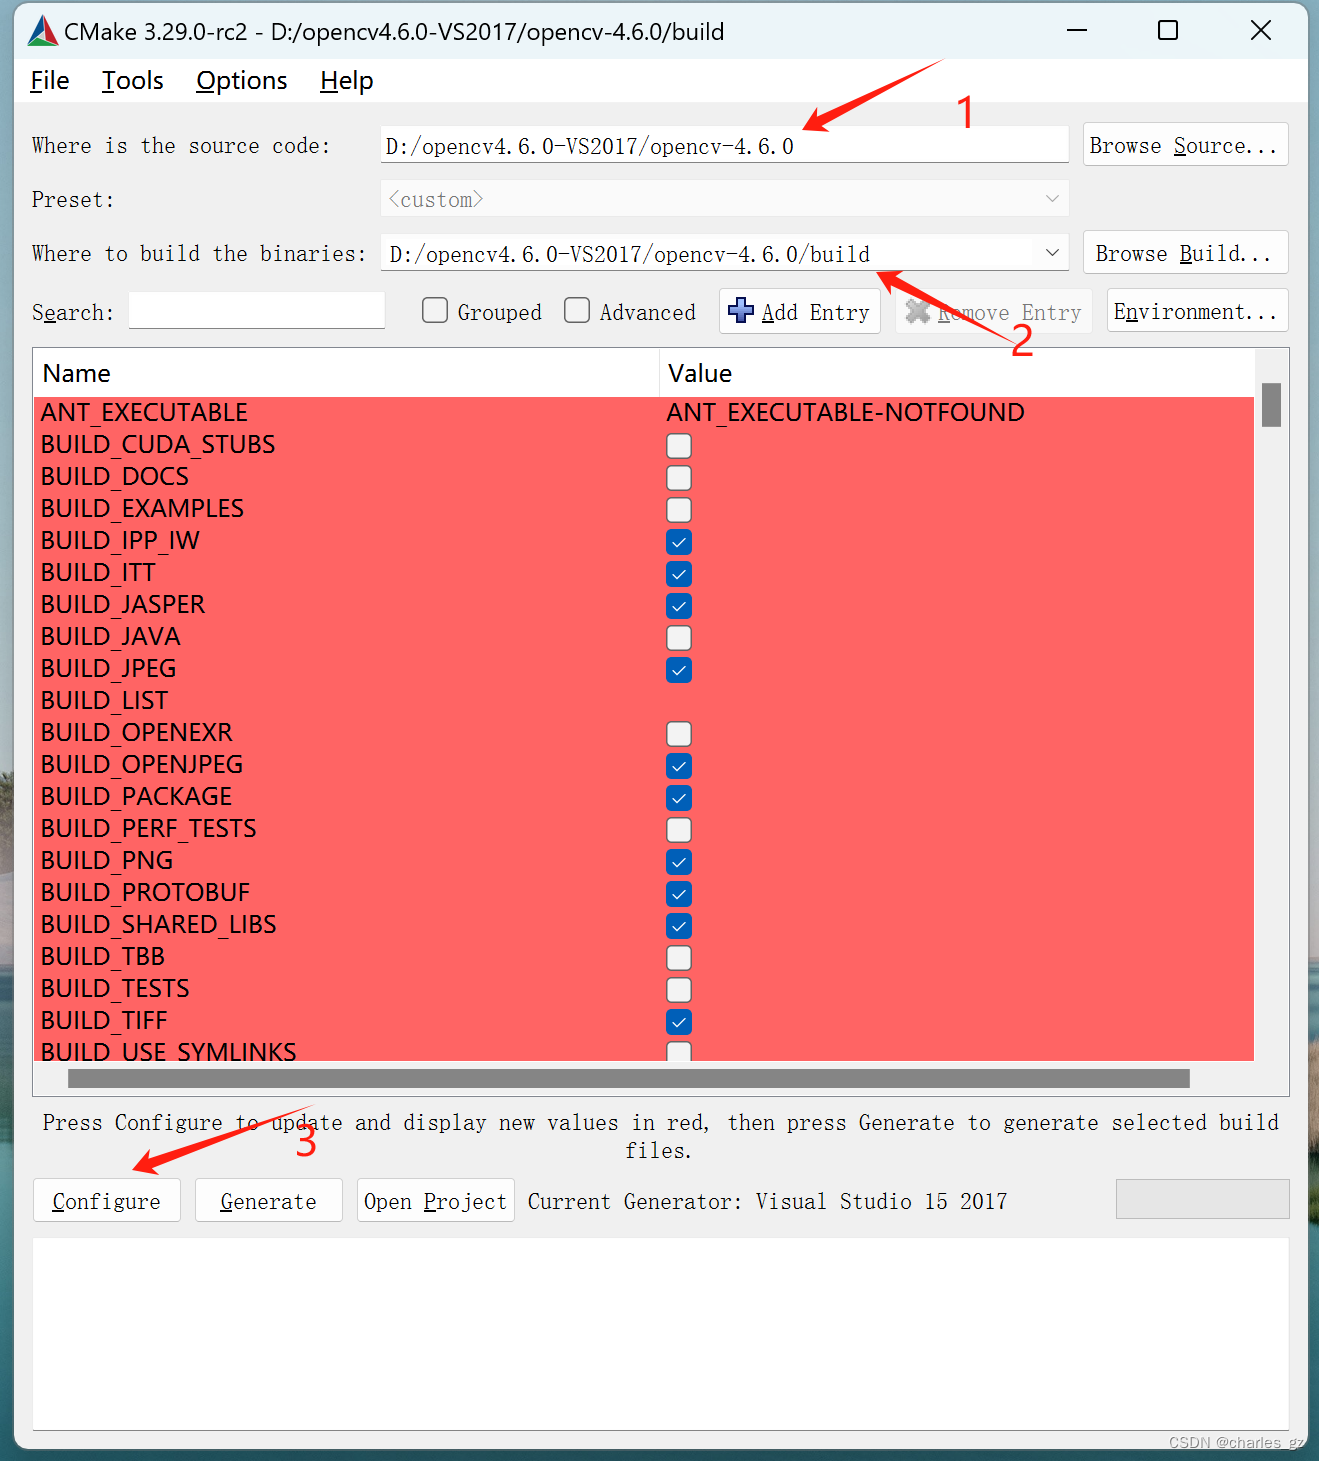Toggle the Advanced checkbox
The width and height of the screenshot is (1319, 1461).
[x=577, y=311]
